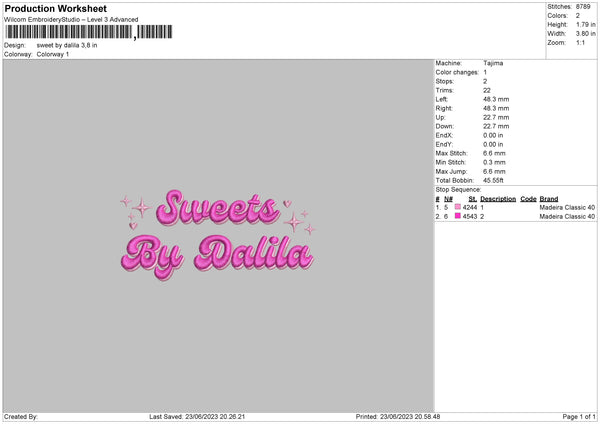The image size is (600, 424).
Task: Click the 'St.' column header
Action: point(473,199)
